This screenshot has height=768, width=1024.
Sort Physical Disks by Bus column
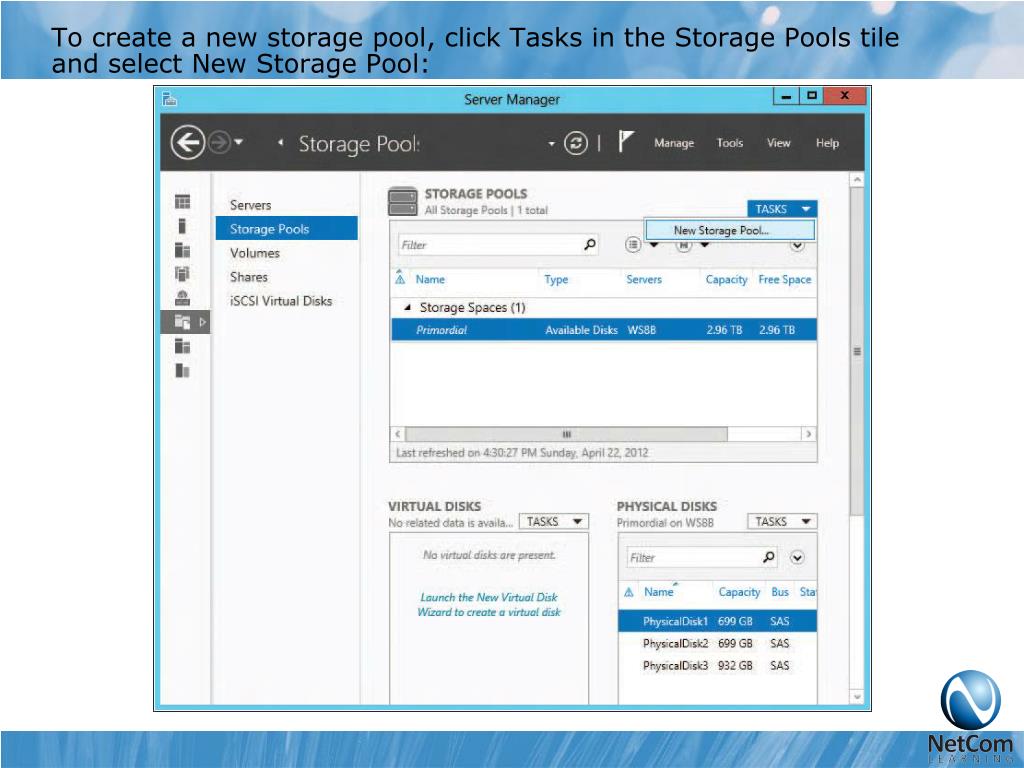point(780,592)
